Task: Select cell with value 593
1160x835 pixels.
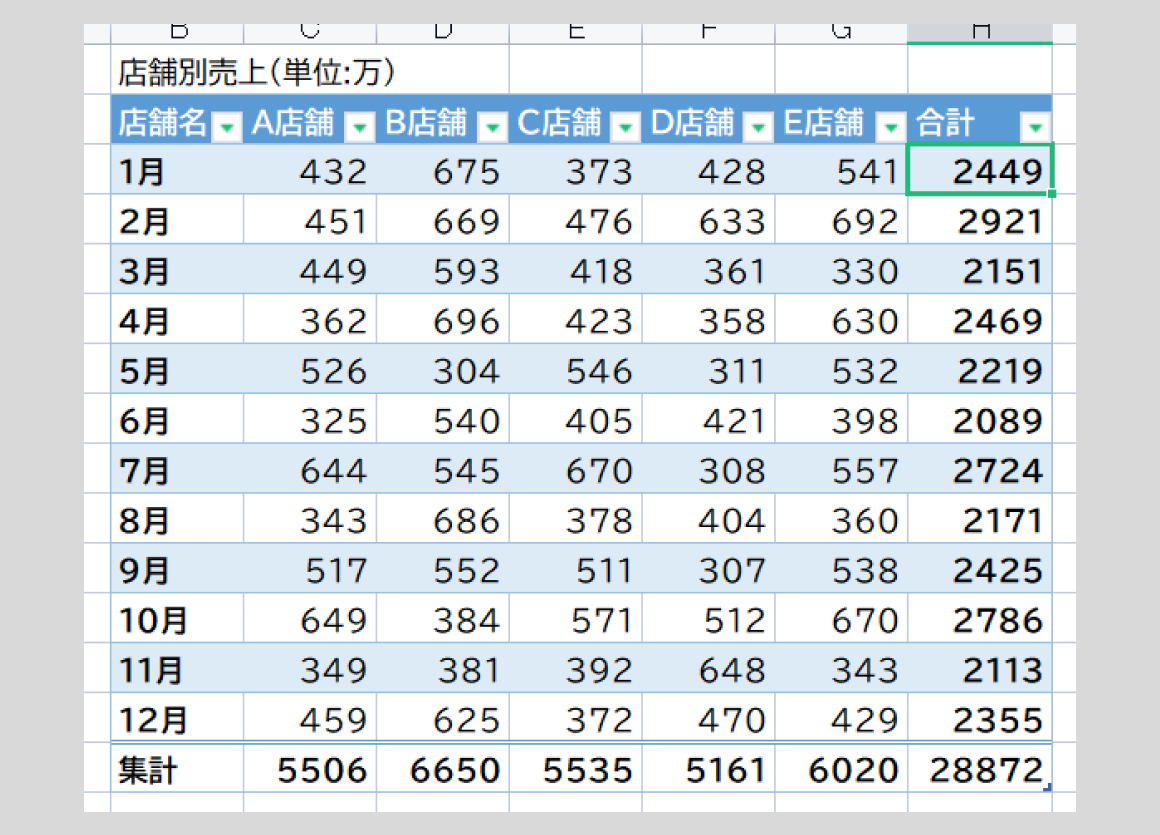Action: (x=442, y=270)
